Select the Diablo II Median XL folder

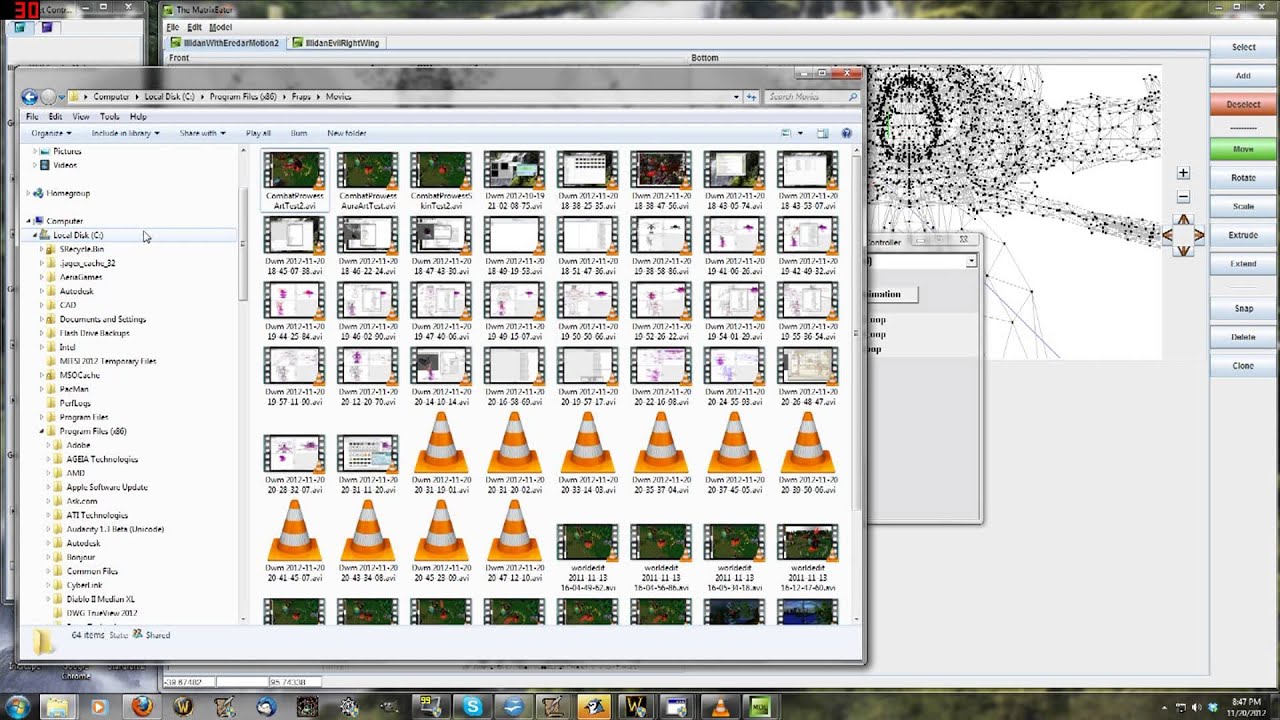click(x=100, y=600)
